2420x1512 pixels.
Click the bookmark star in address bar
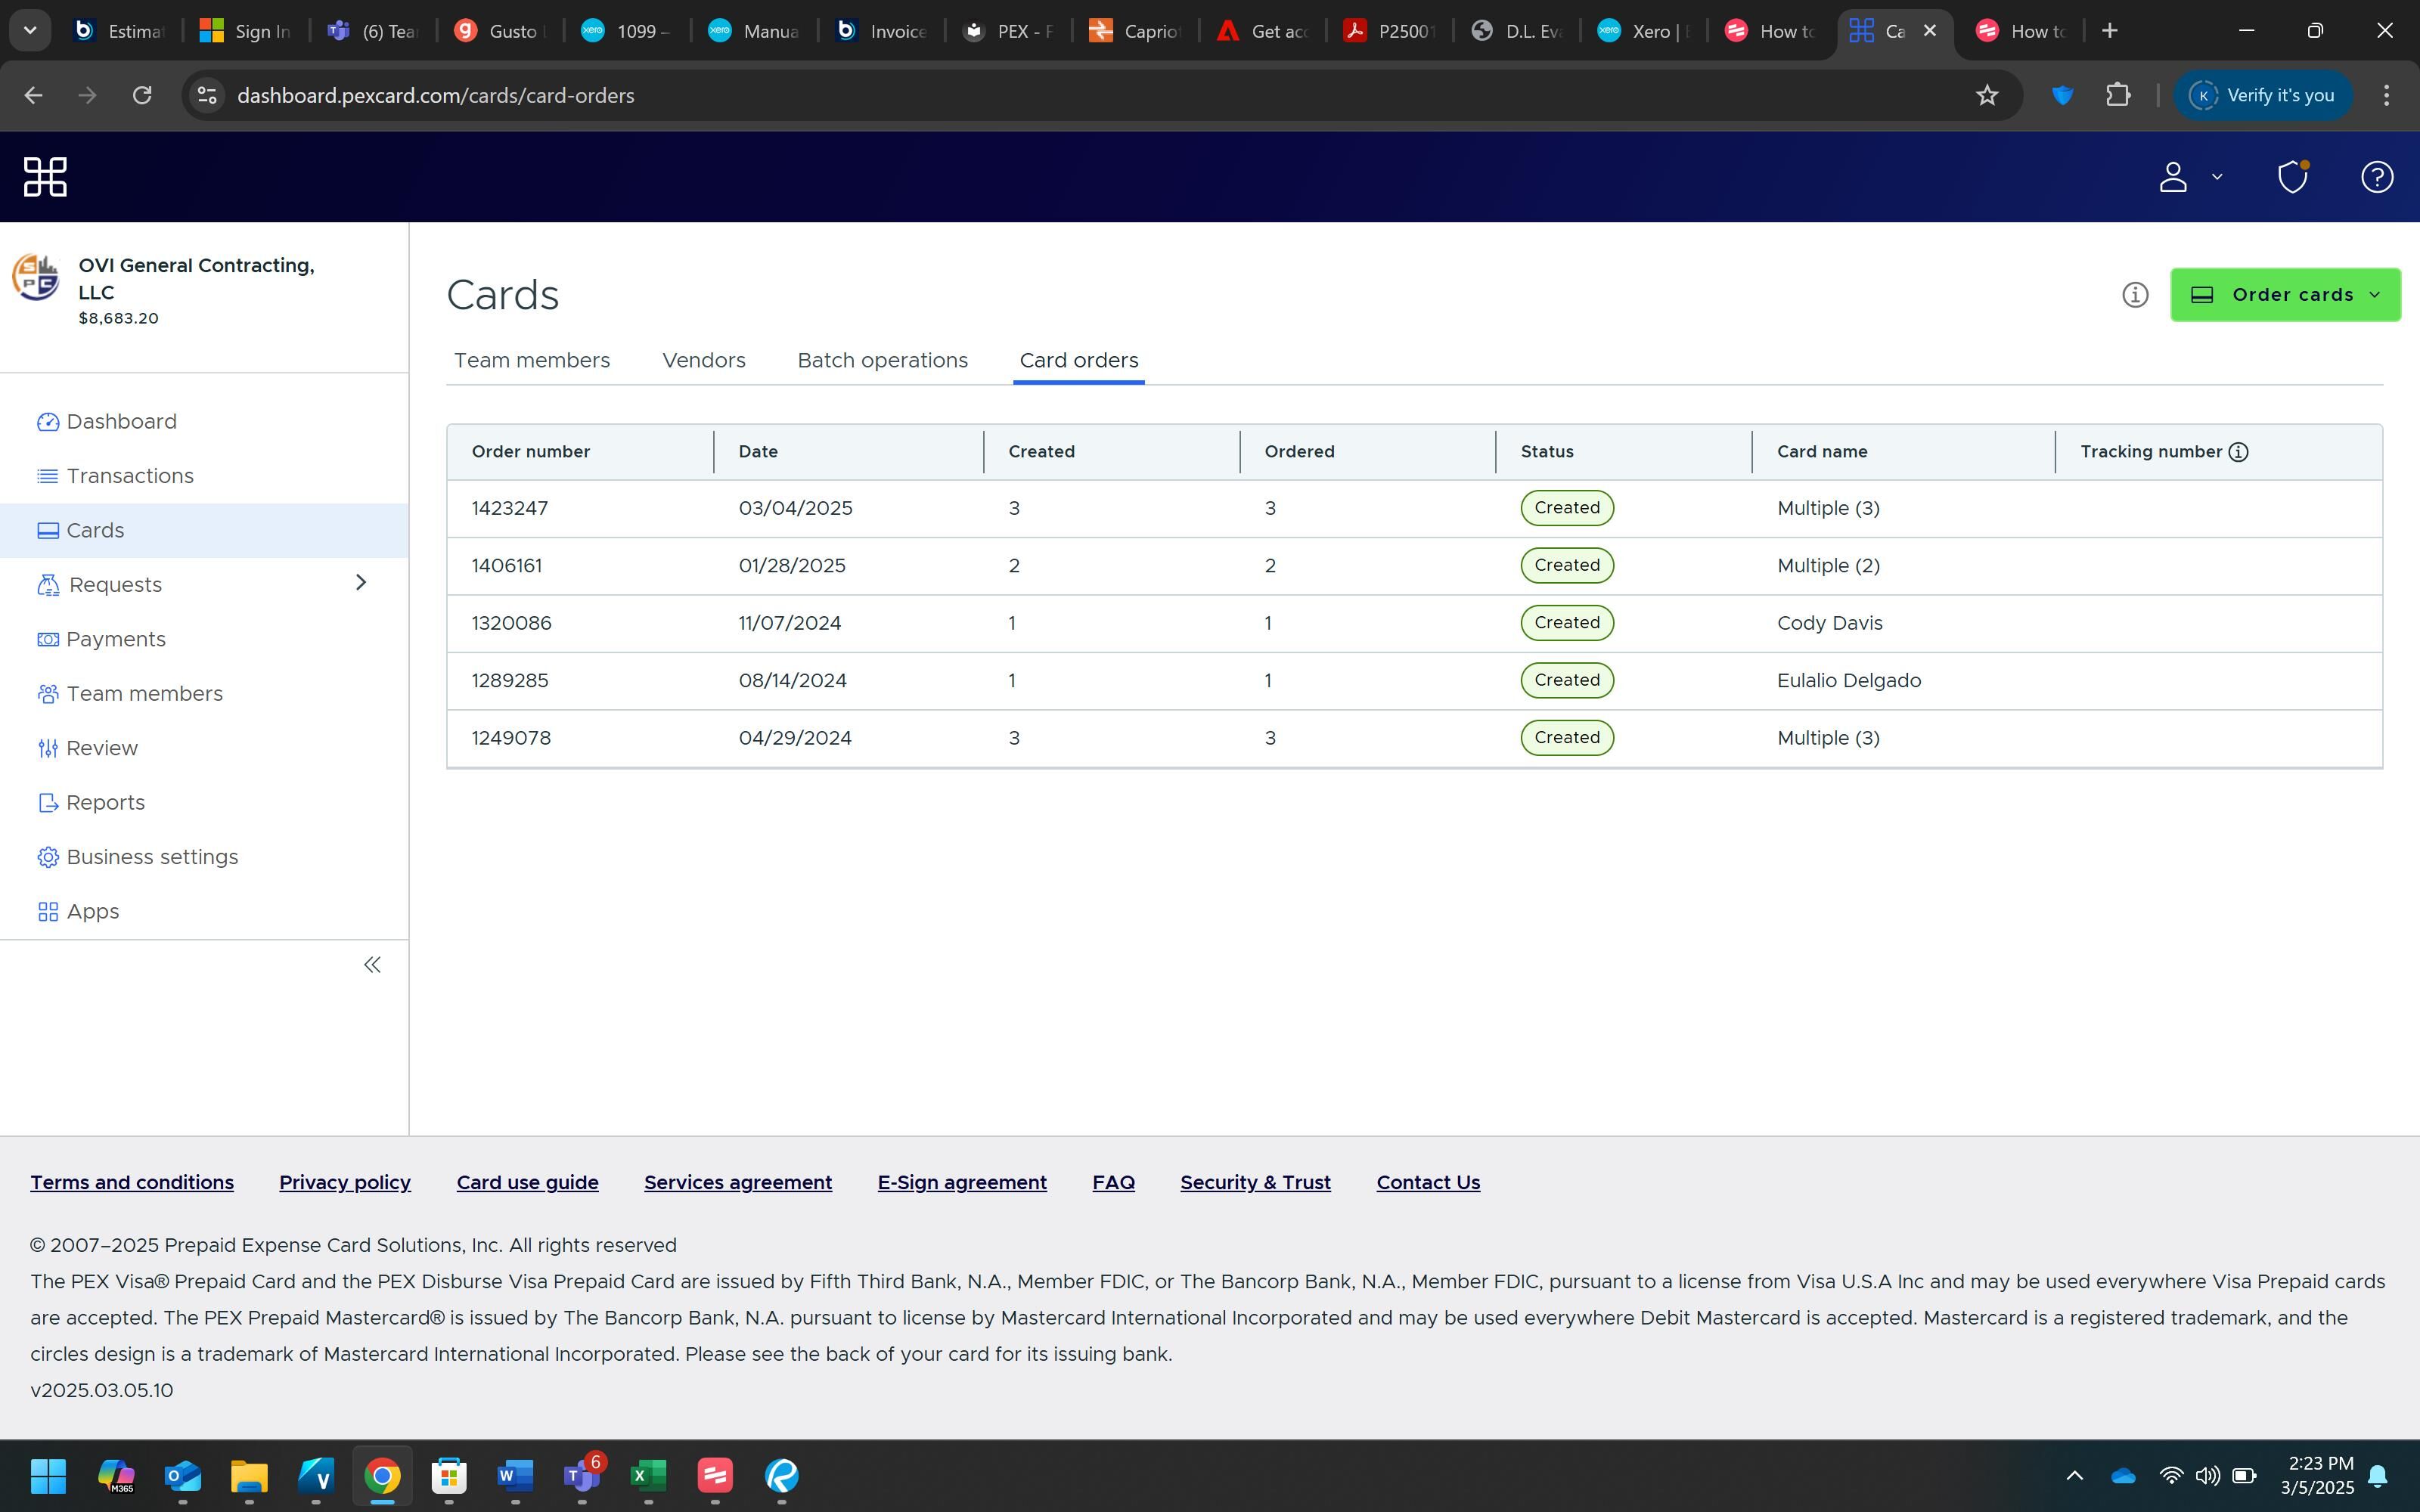[1986, 95]
